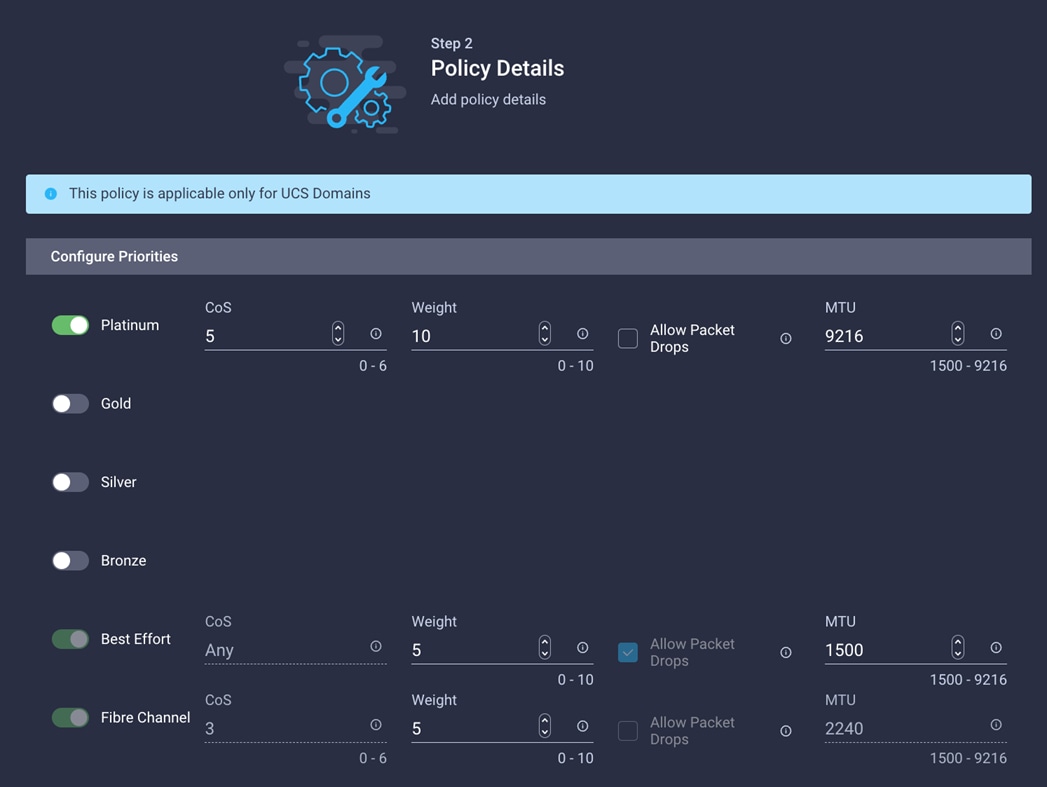Click the Bronze label text

123,561
